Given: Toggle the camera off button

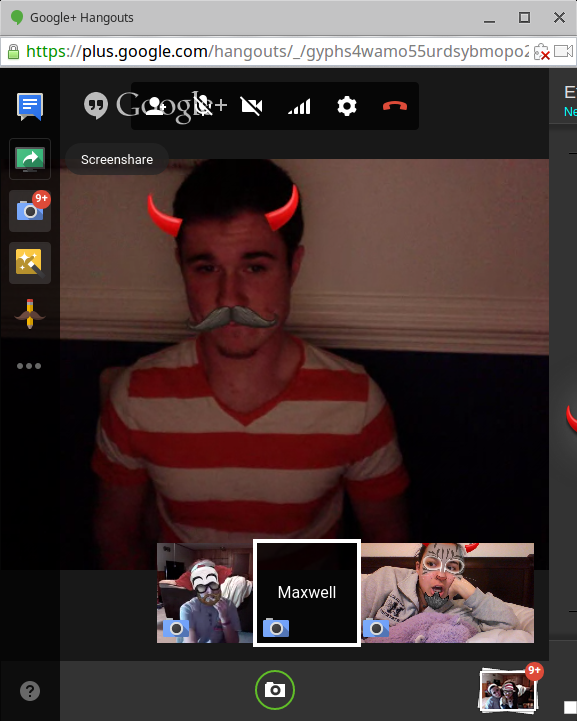Looking at the screenshot, I should click(x=251, y=106).
